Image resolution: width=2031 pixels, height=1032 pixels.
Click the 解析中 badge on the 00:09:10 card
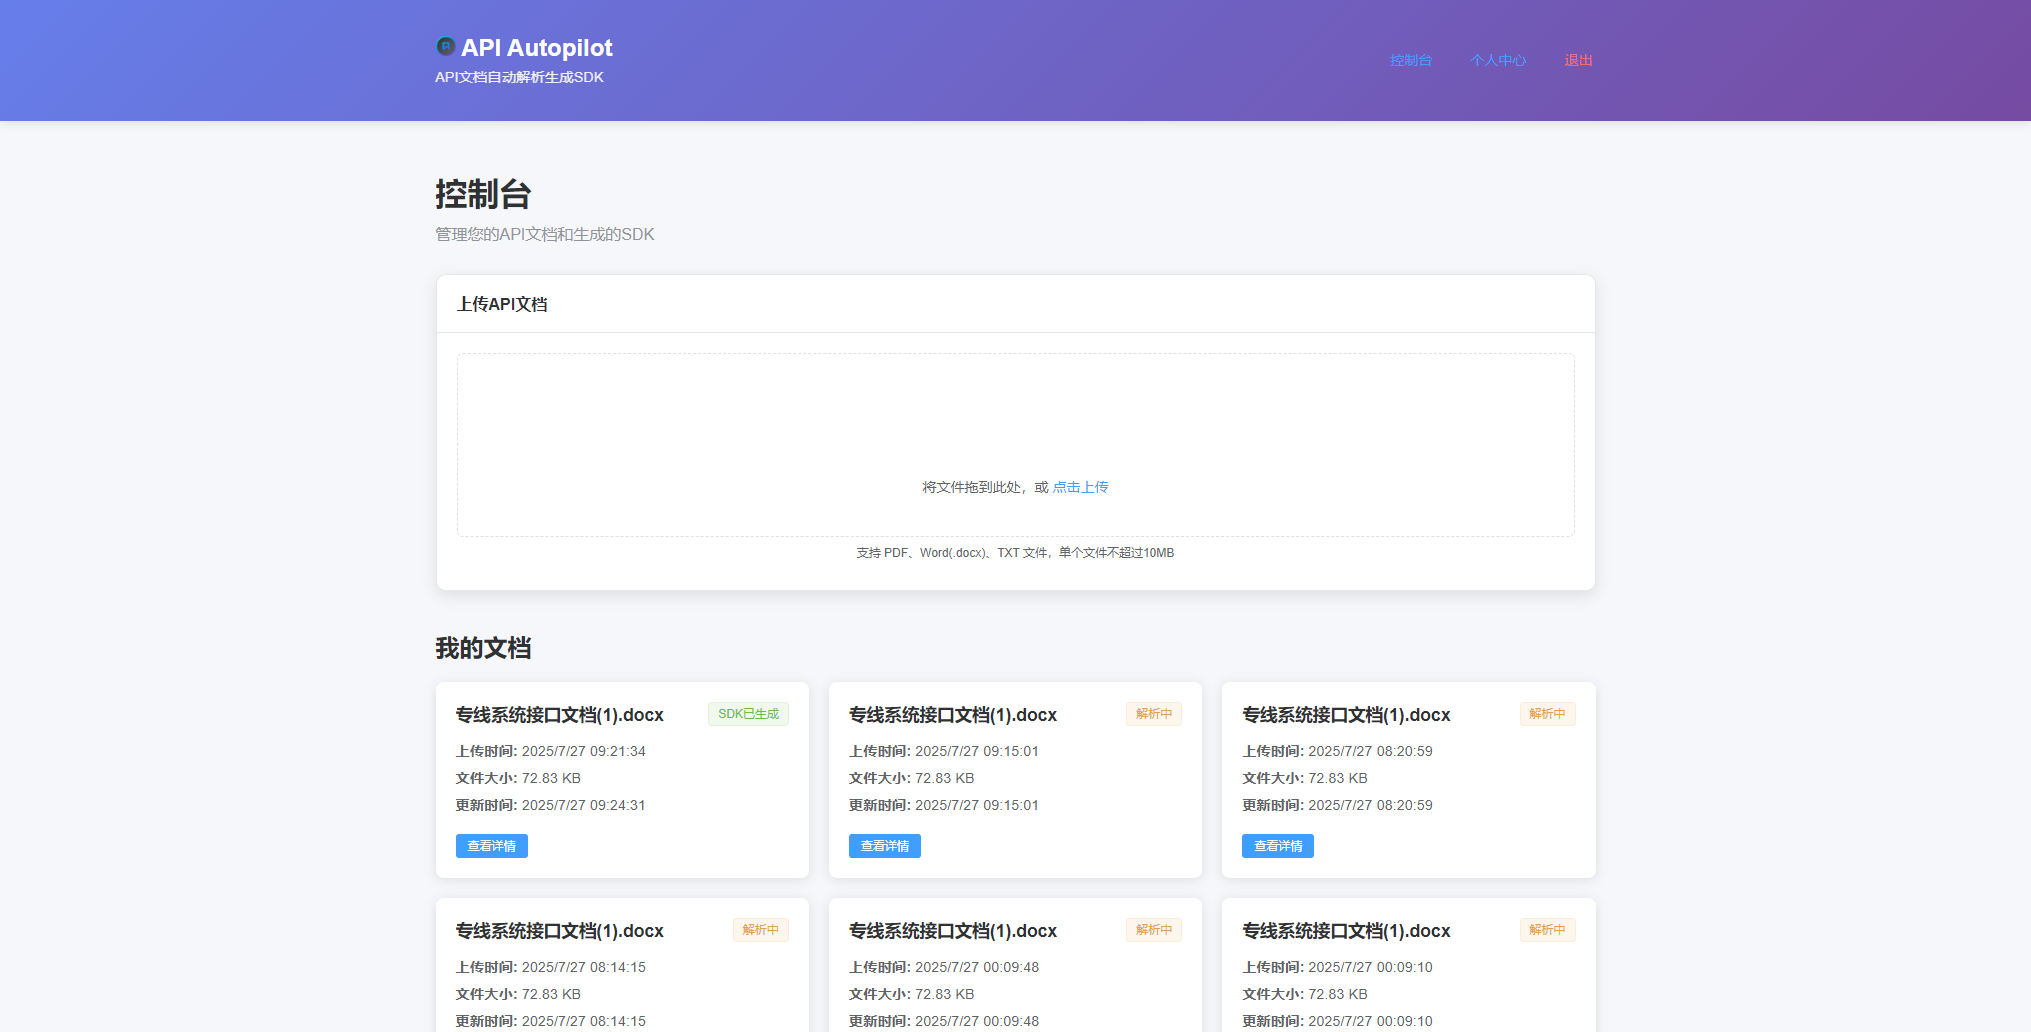coord(1547,929)
